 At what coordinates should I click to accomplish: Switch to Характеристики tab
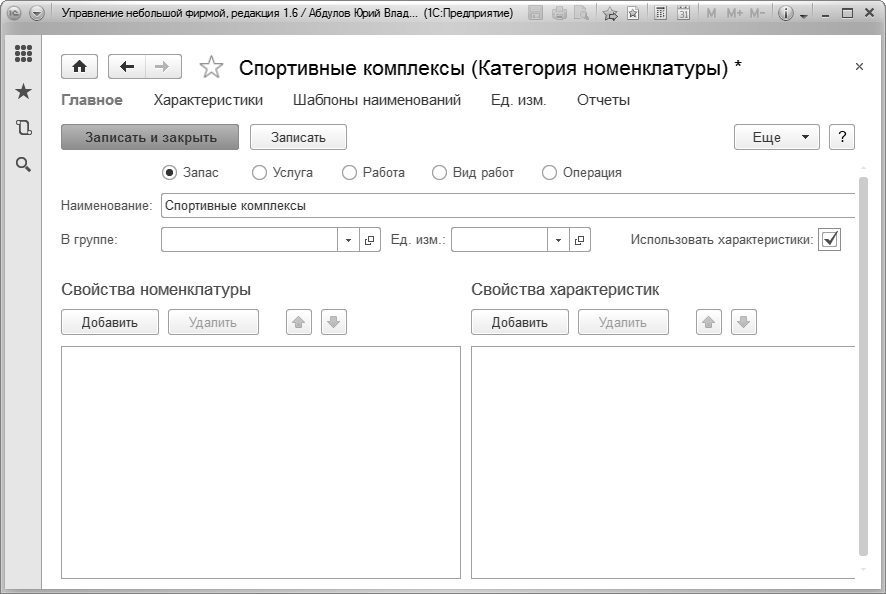[x=208, y=100]
